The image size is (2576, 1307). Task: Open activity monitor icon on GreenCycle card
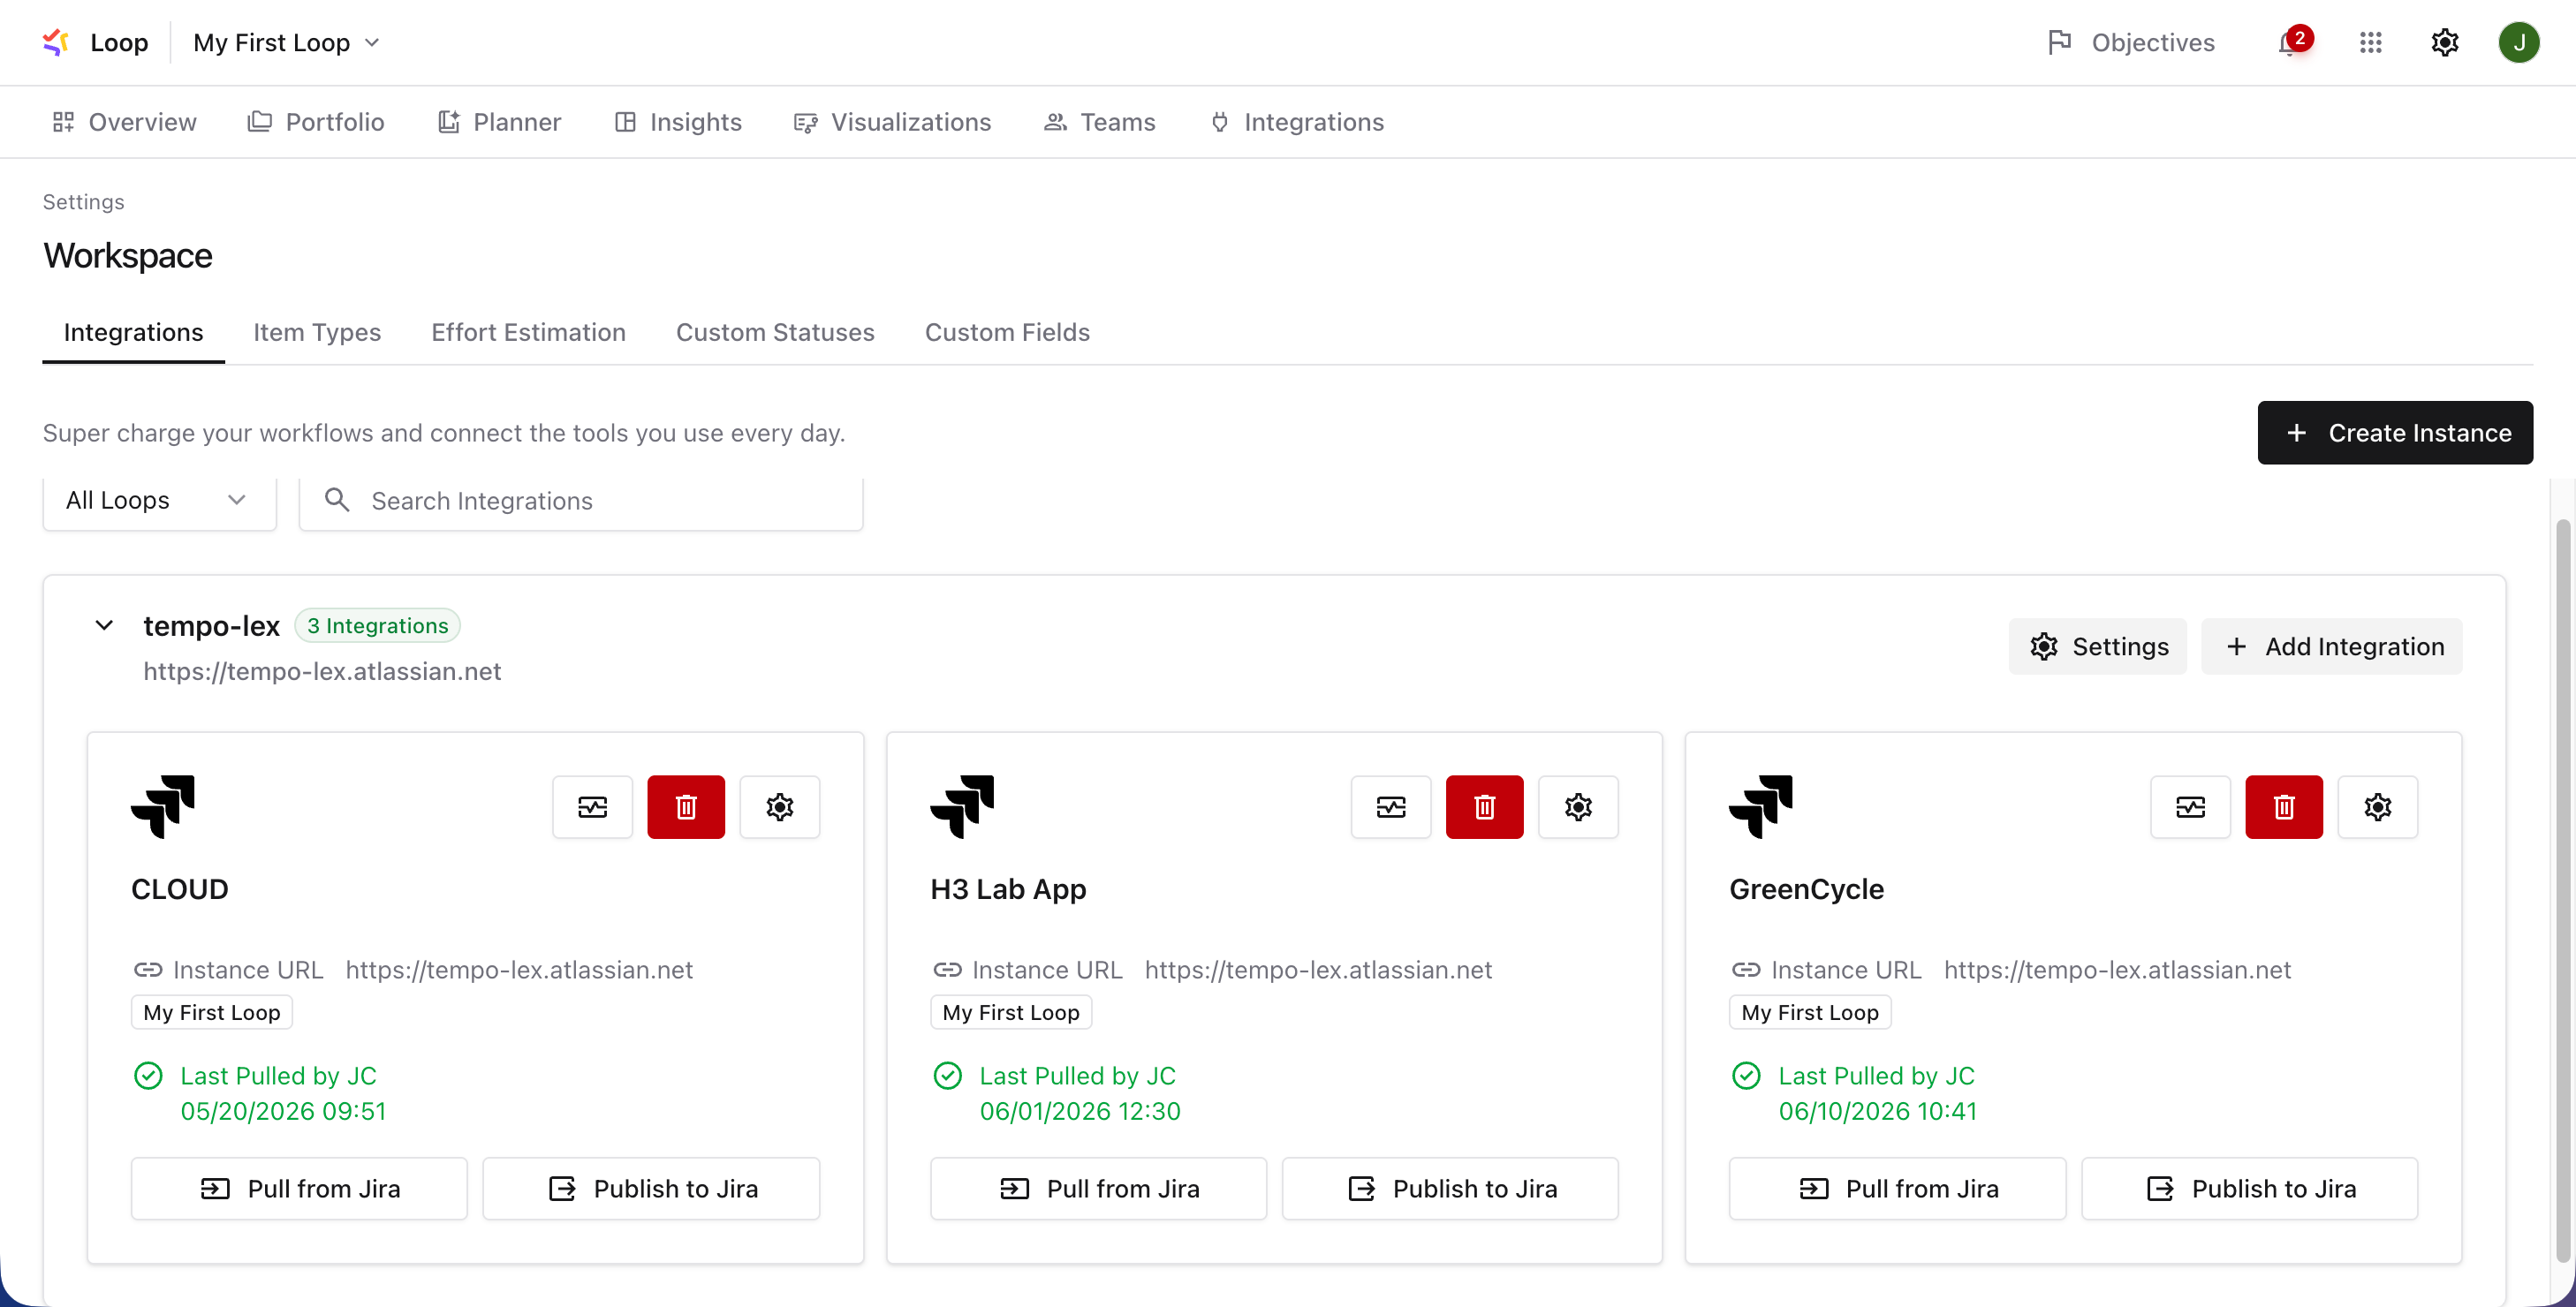(x=2191, y=807)
